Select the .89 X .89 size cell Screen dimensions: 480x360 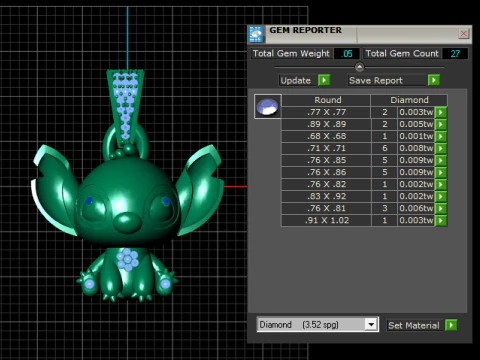326,124
